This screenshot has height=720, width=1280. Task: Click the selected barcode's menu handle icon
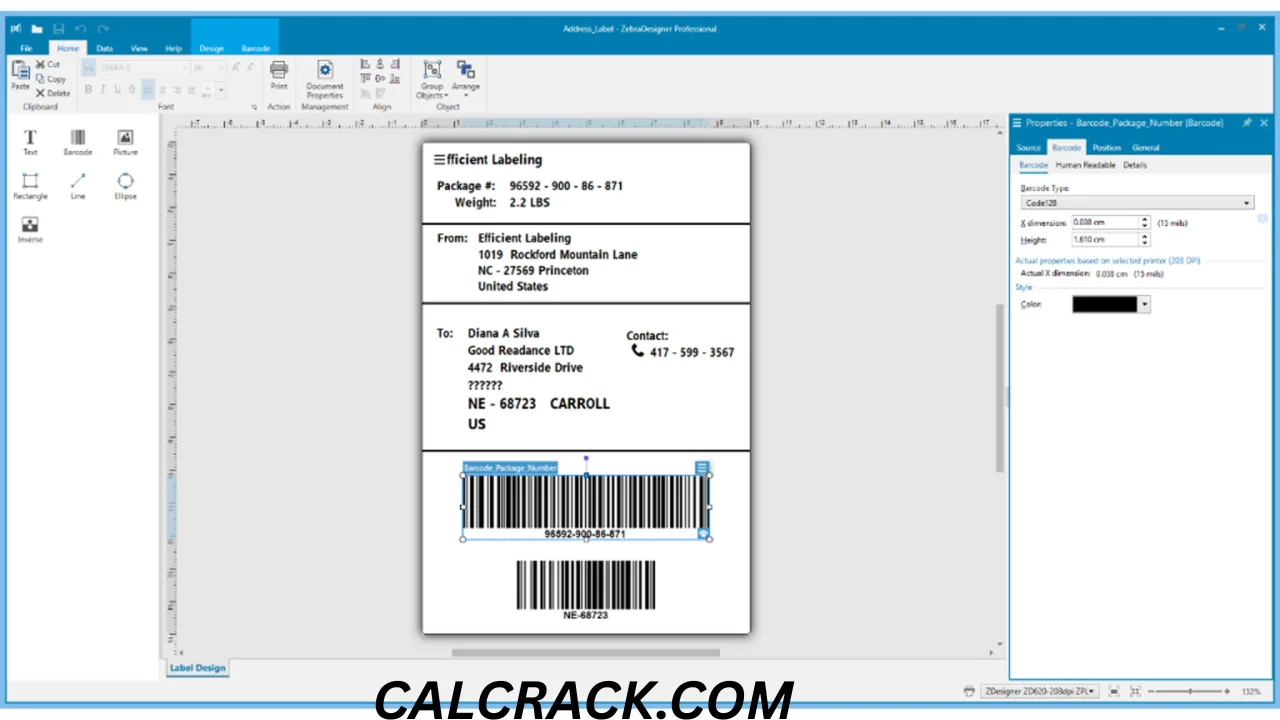pyautogui.click(x=702, y=468)
